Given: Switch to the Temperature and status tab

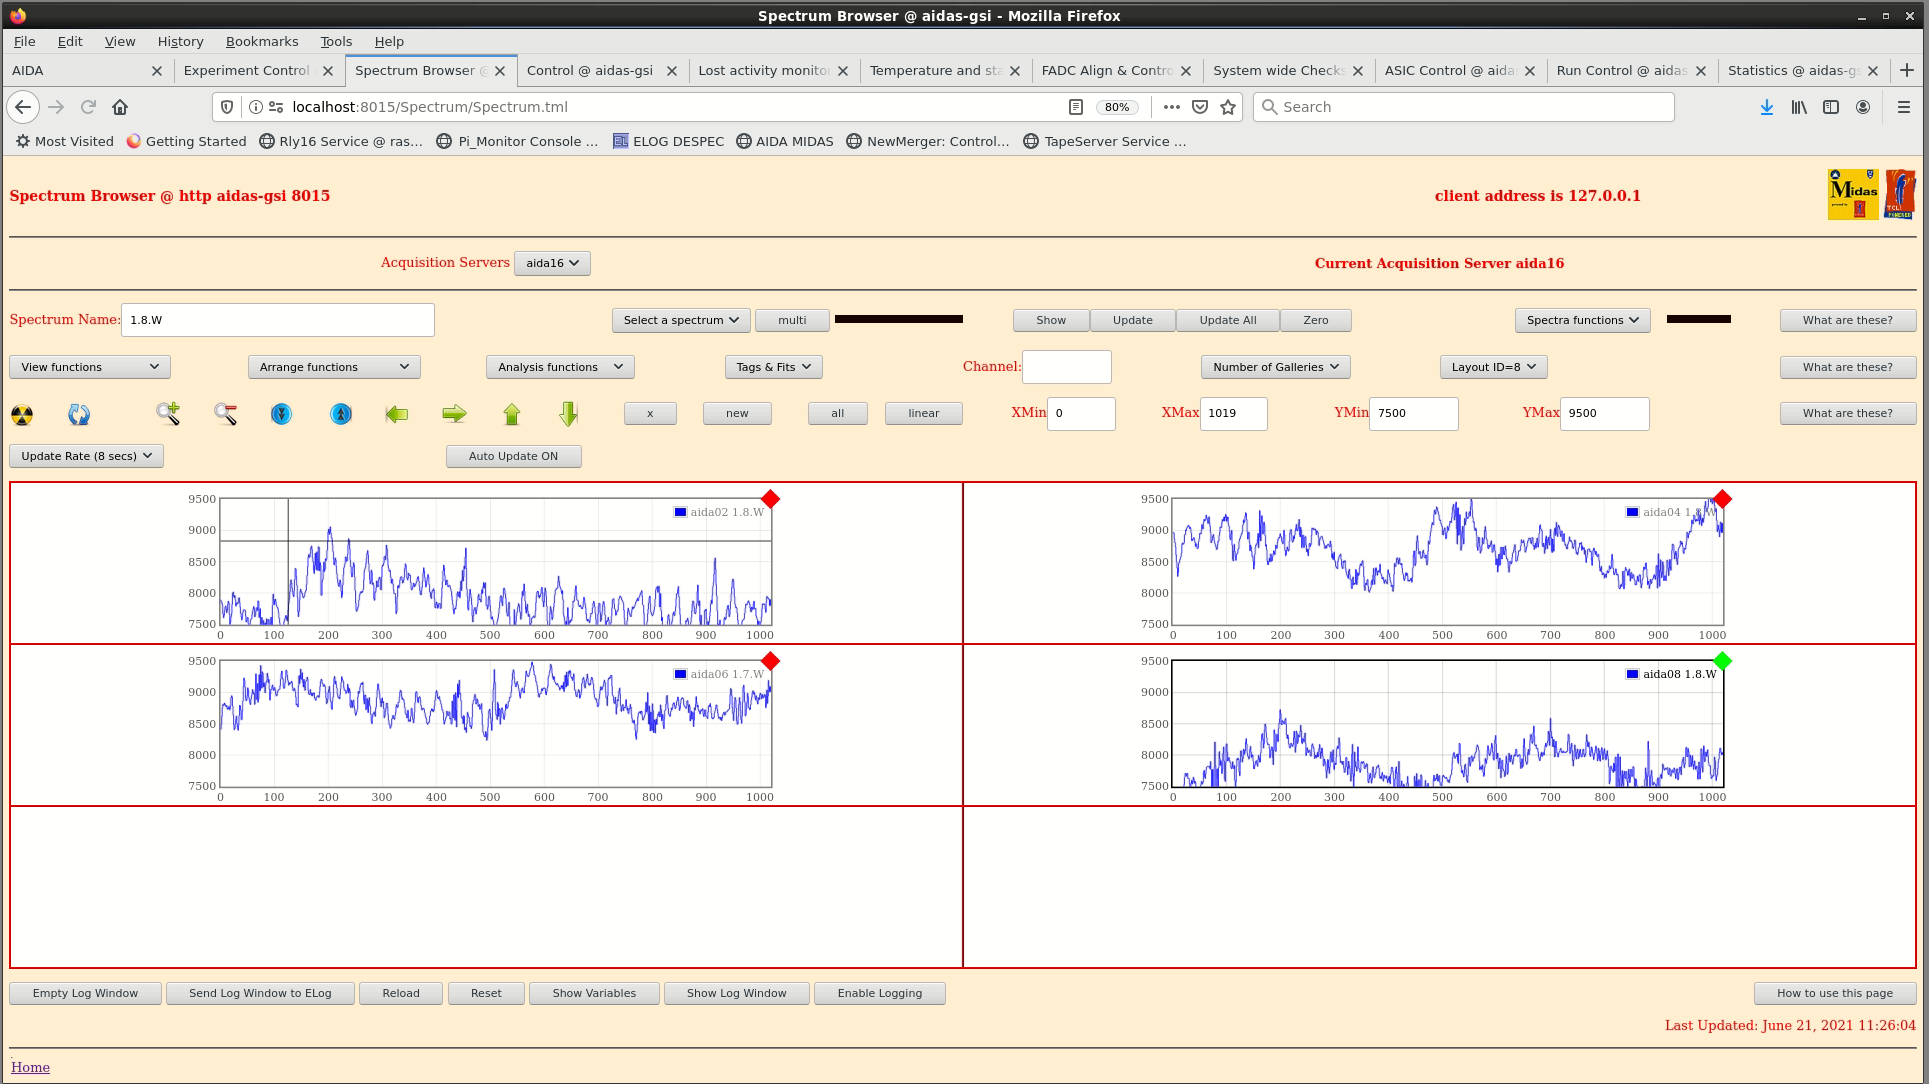Looking at the screenshot, I should point(934,70).
